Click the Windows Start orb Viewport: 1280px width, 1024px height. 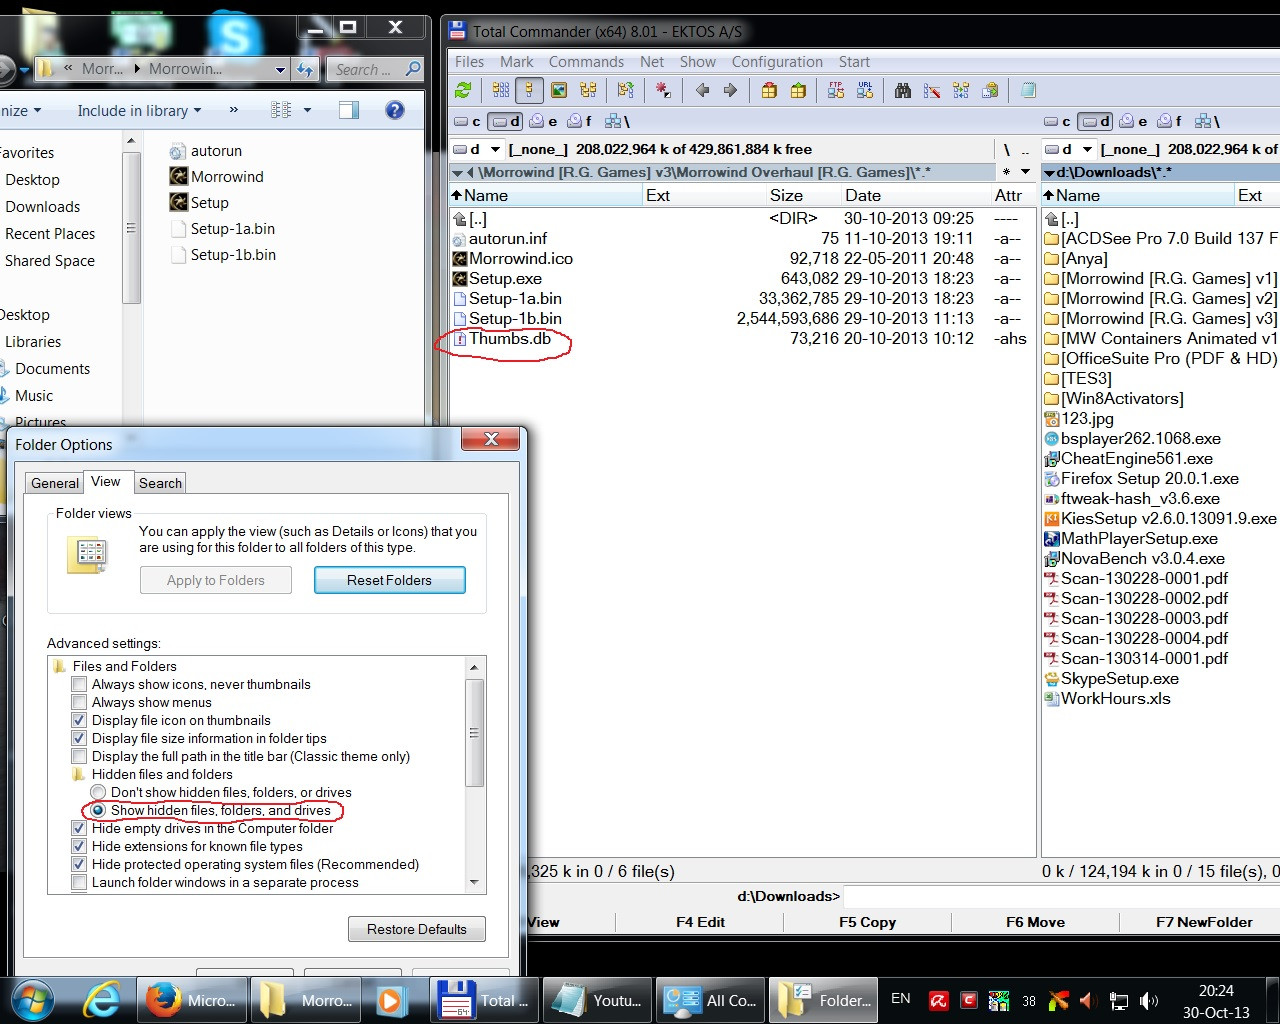pos(32,999)
